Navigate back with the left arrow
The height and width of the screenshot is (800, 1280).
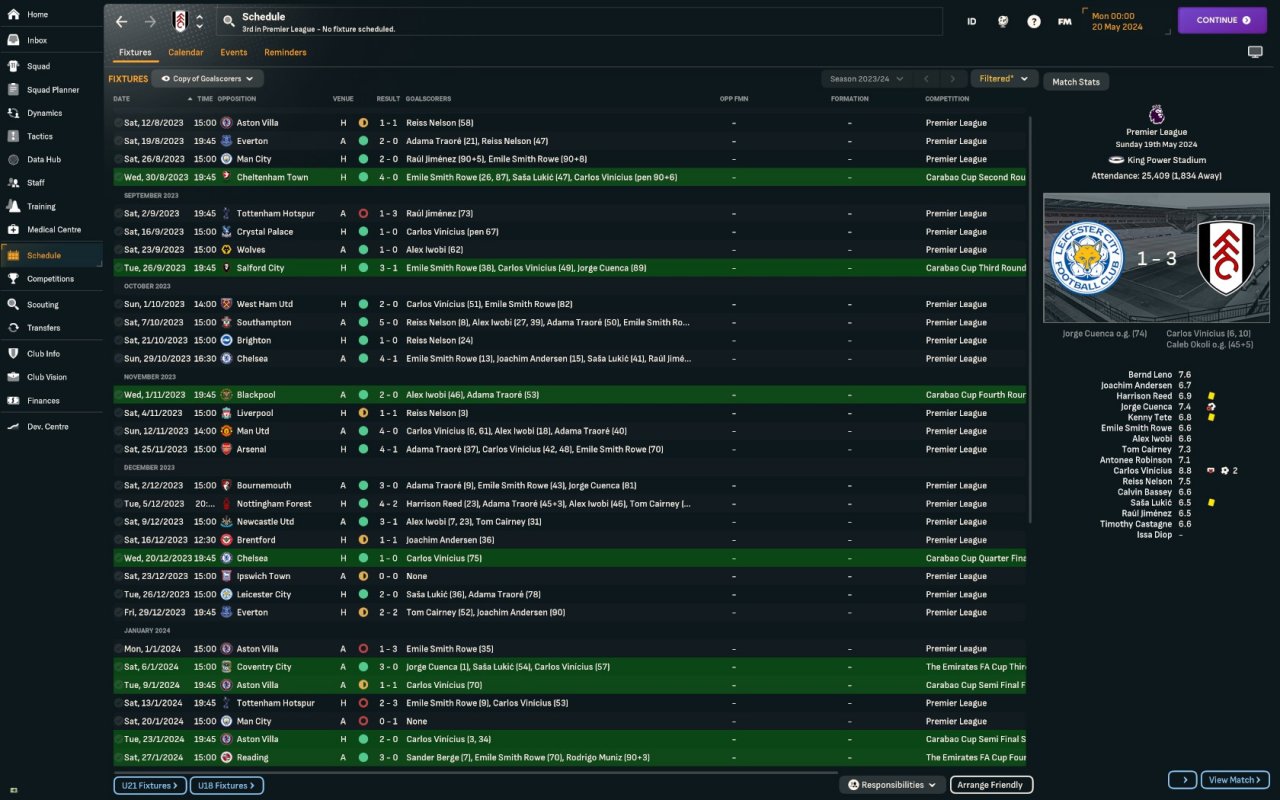coord(121,21)
